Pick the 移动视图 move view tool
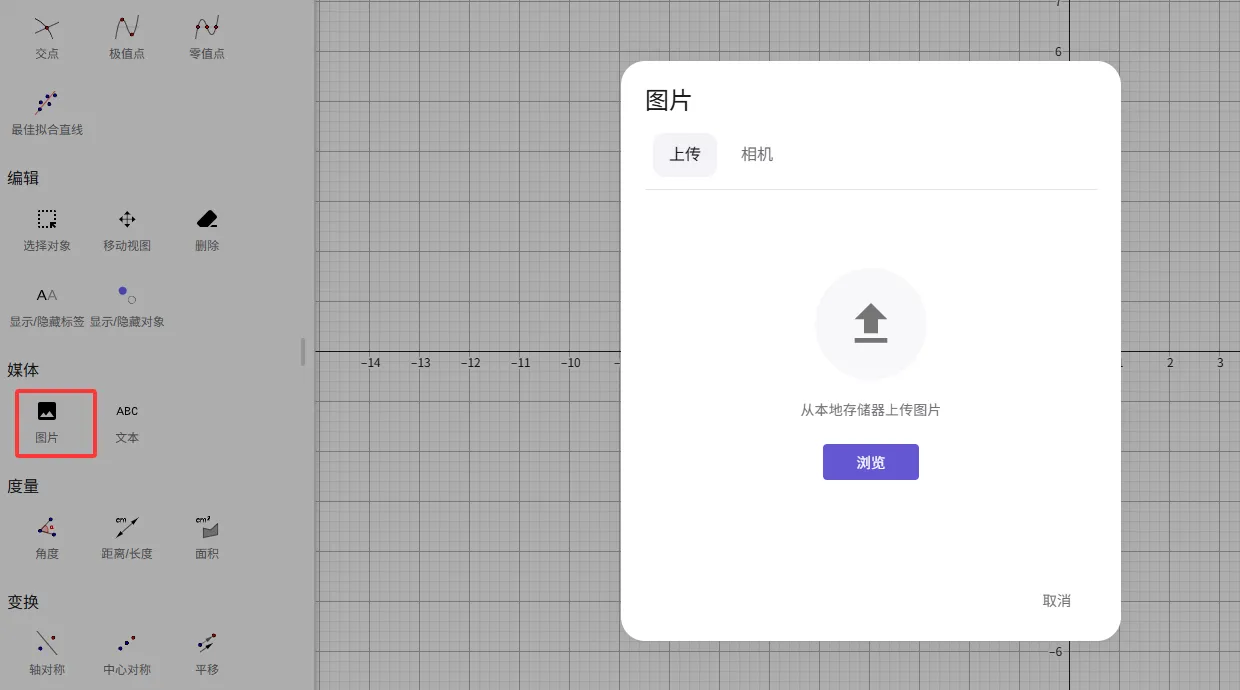This screenshot has width=1240, height=690. [x=127, y=228]
